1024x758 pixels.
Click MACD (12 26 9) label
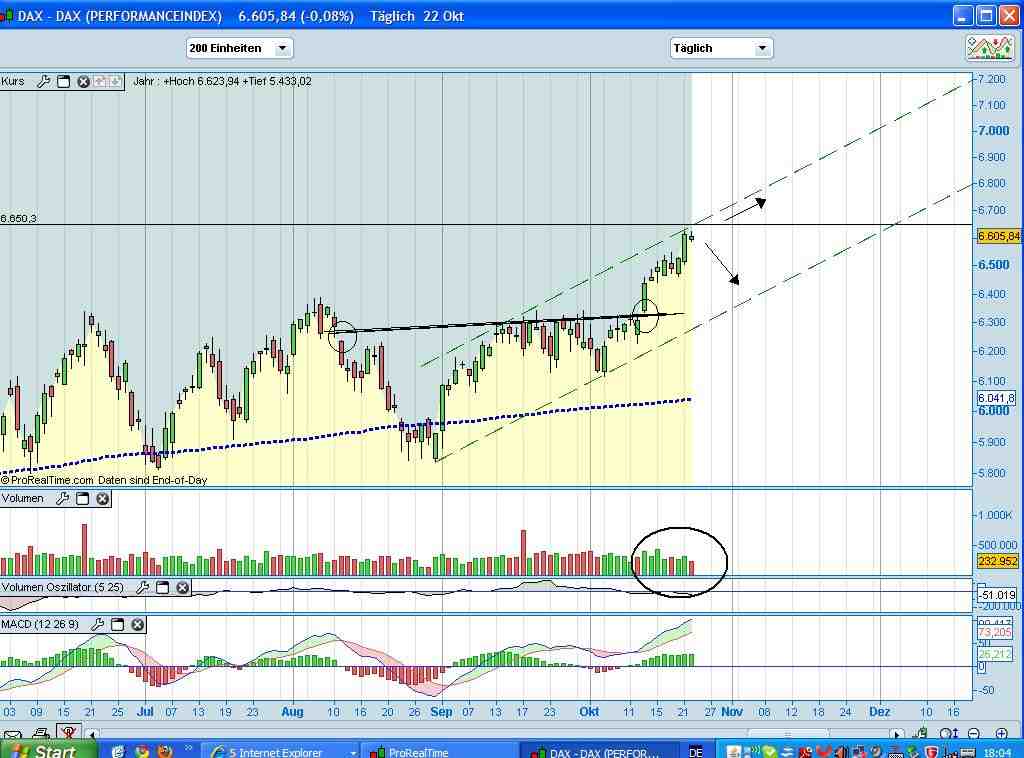pos(40,625)
